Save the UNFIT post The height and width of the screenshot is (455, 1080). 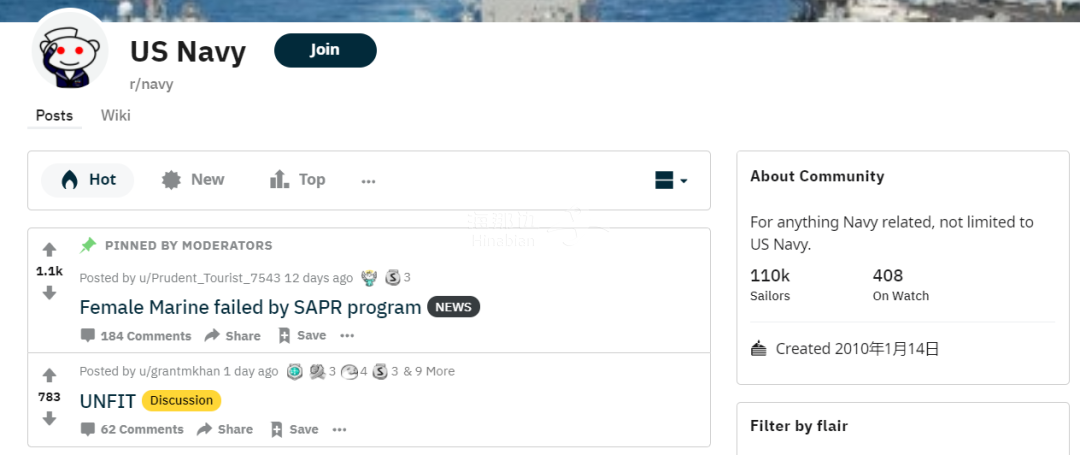tap(294, 429)
